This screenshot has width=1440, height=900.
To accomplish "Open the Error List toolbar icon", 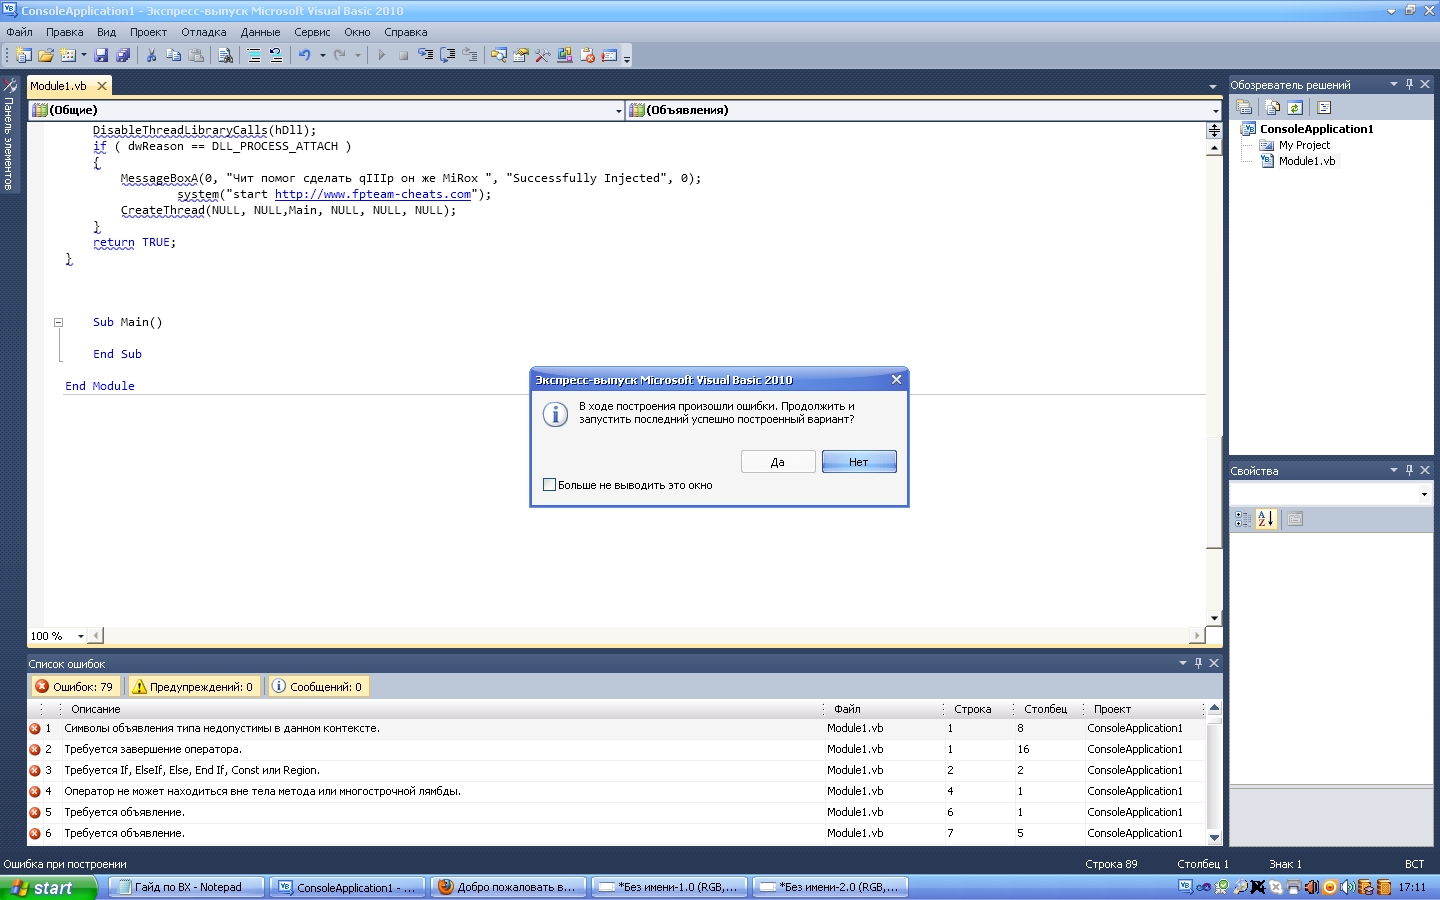I will (587, 56).
